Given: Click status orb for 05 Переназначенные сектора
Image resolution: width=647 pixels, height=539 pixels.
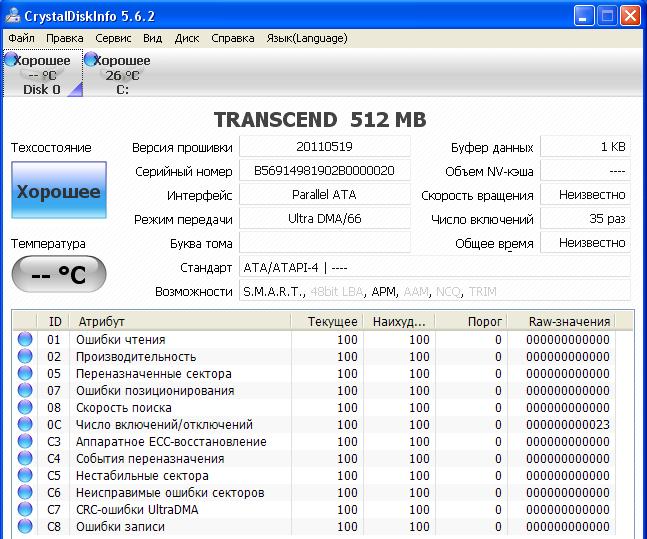Looking at the screenshot, I should pos(25,373).
